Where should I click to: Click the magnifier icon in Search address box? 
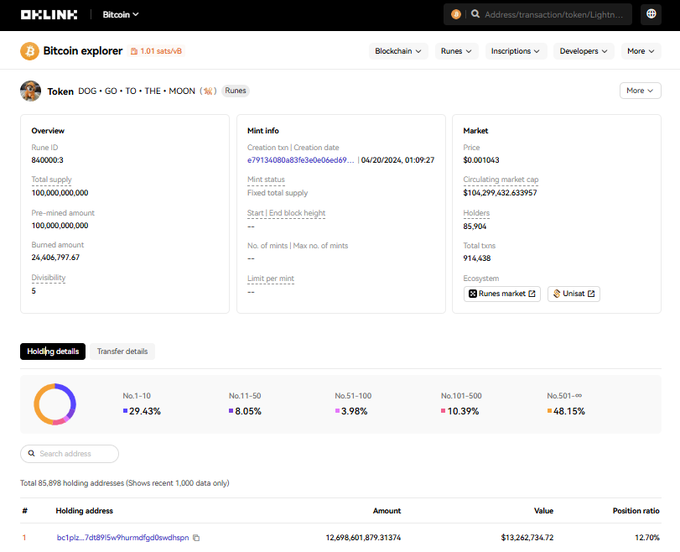(x=31, y=454)
